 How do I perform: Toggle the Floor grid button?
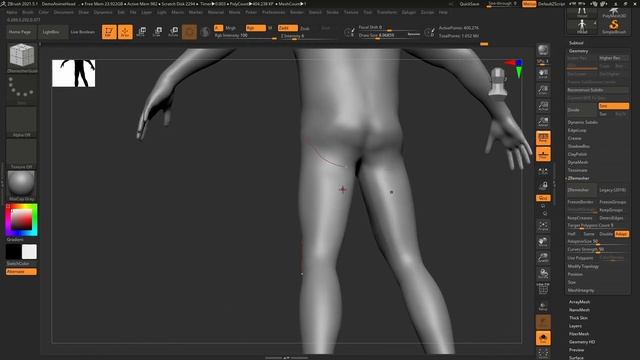[543, 155]
